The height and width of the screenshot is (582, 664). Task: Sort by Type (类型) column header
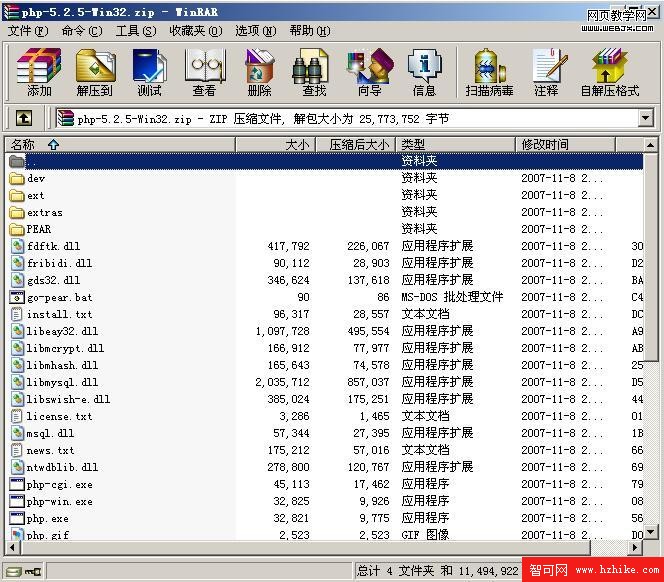pos(455,144)
